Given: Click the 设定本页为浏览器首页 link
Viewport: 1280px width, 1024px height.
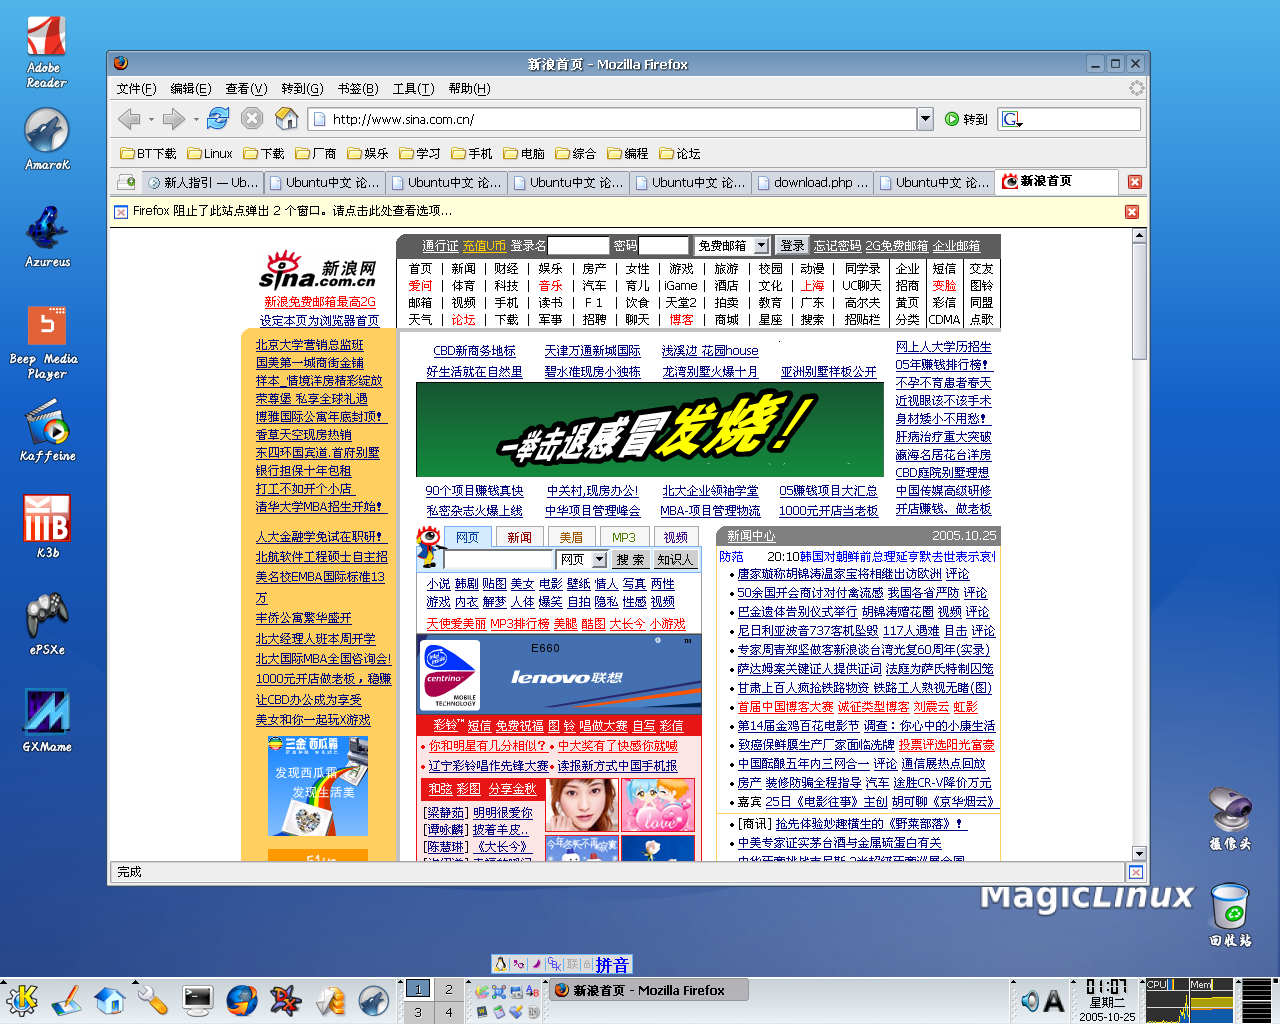Looking at the screenshot, I should point(319,321).
